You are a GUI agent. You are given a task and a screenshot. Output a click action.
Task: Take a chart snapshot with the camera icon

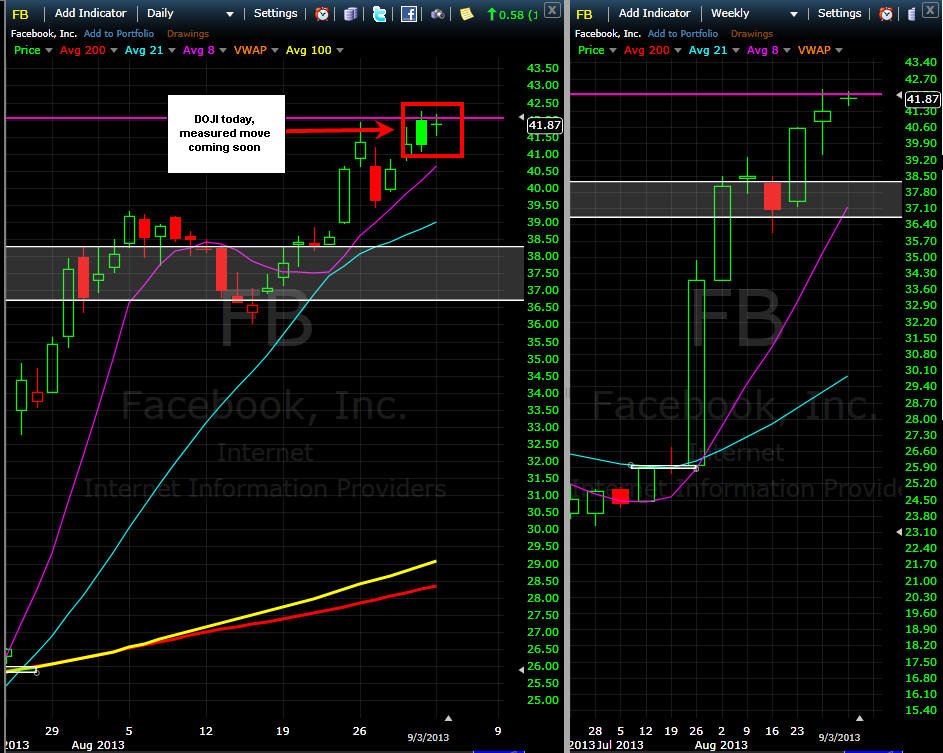(x=437, y=14)
